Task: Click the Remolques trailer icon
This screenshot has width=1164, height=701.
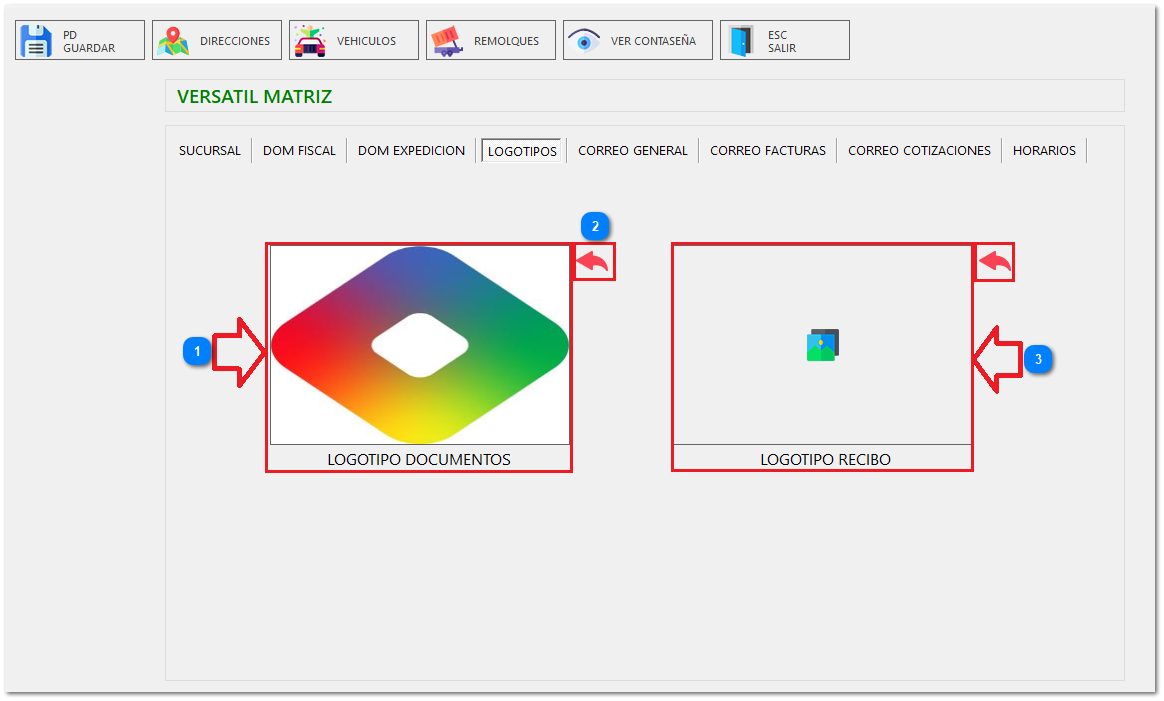Action: (447, 41)
